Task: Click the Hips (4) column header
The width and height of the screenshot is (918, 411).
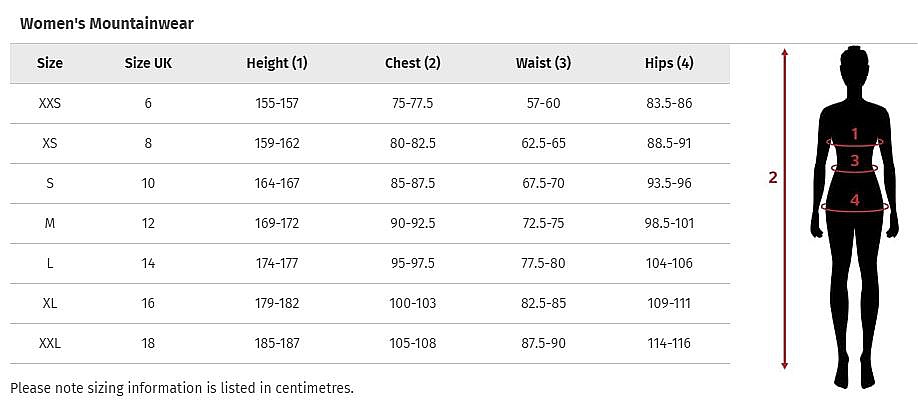Action: coord(669,63)
